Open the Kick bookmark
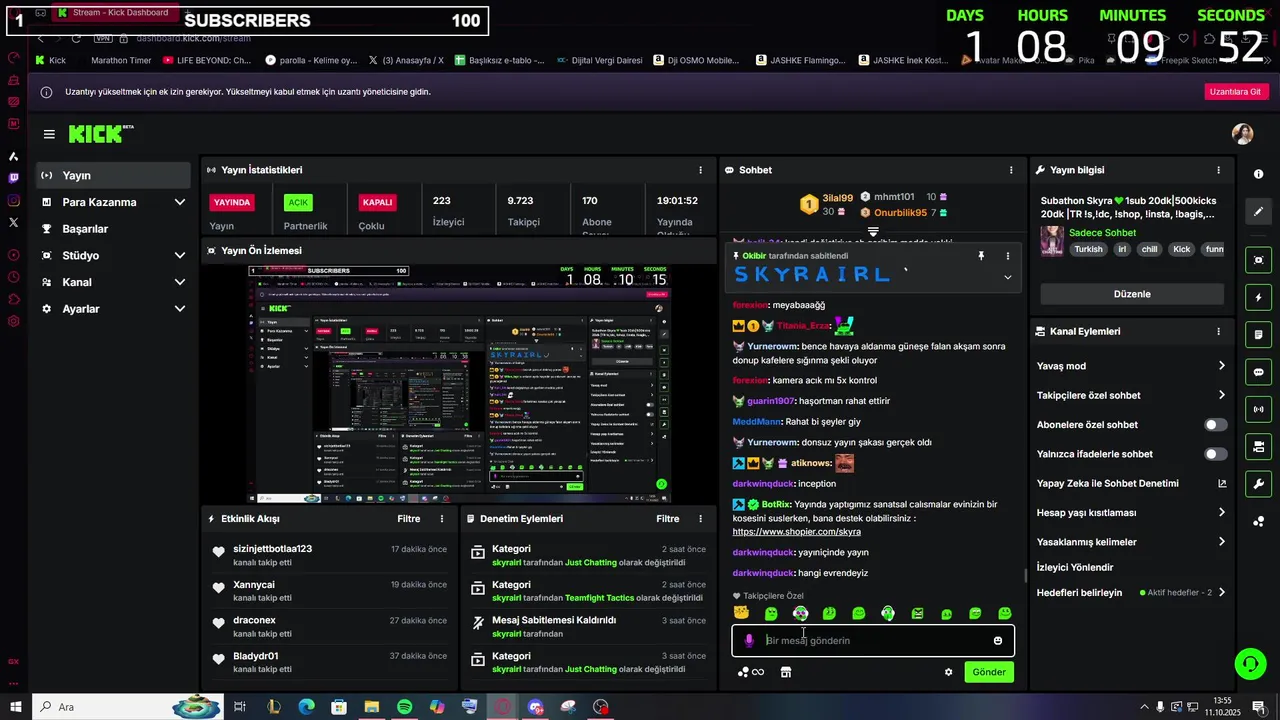1280x720 pixels. point(50,60)
